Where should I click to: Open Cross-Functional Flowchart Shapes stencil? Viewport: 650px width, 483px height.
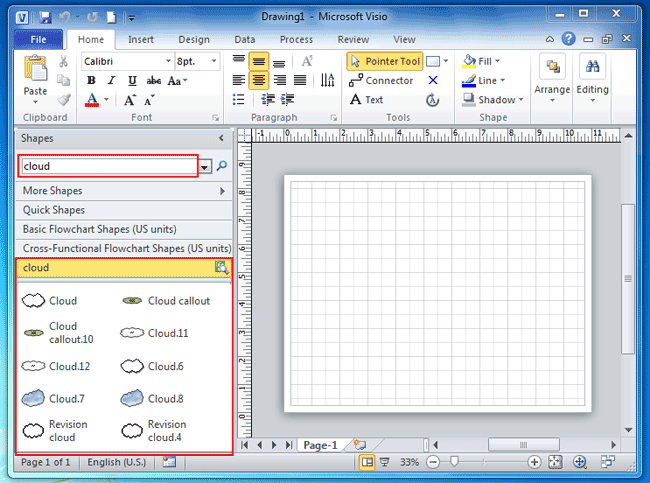(124, 248)
